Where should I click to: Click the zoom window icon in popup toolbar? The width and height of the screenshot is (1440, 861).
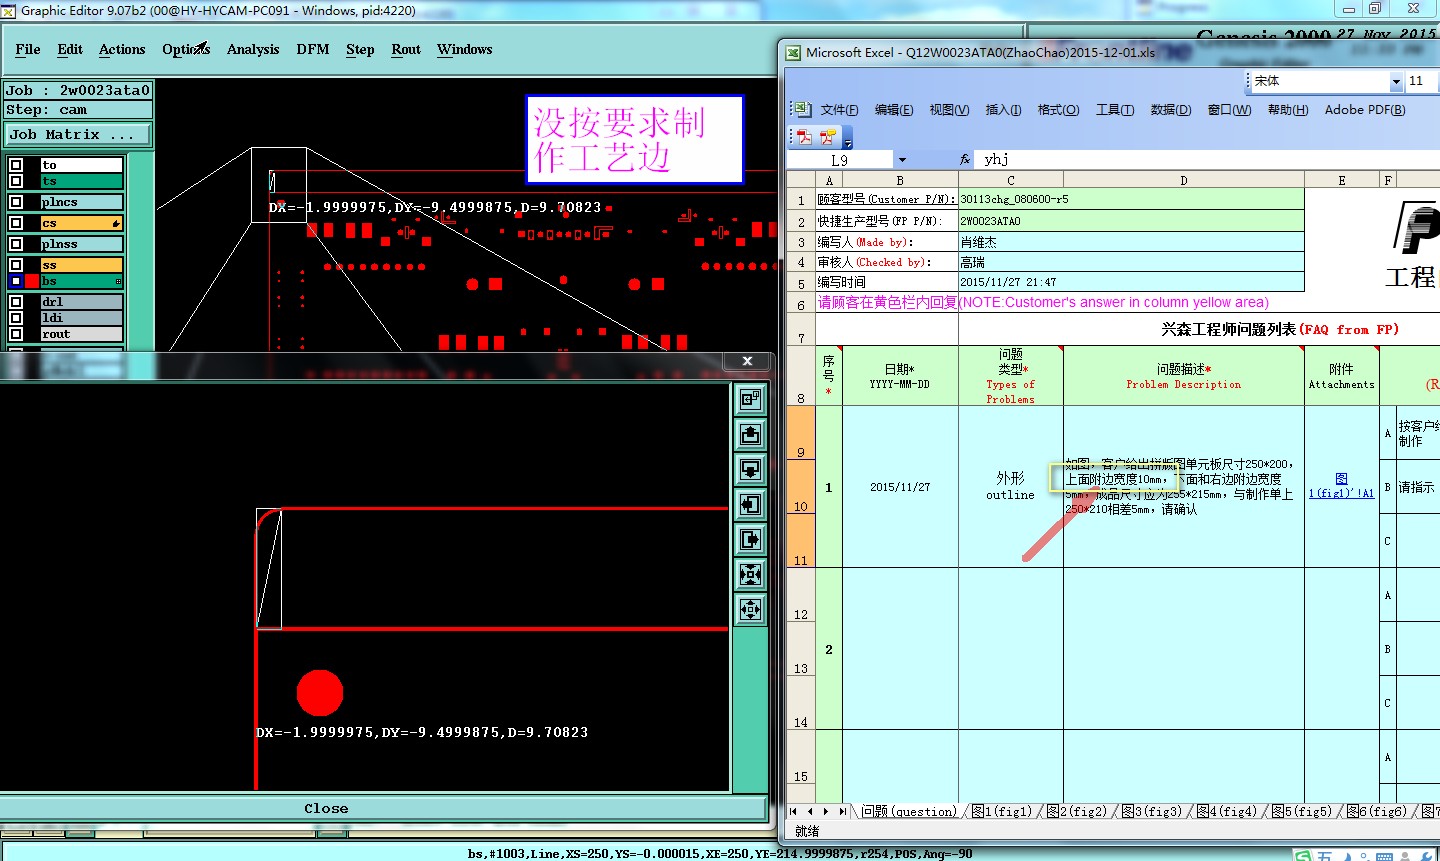[x=750, y=400]
